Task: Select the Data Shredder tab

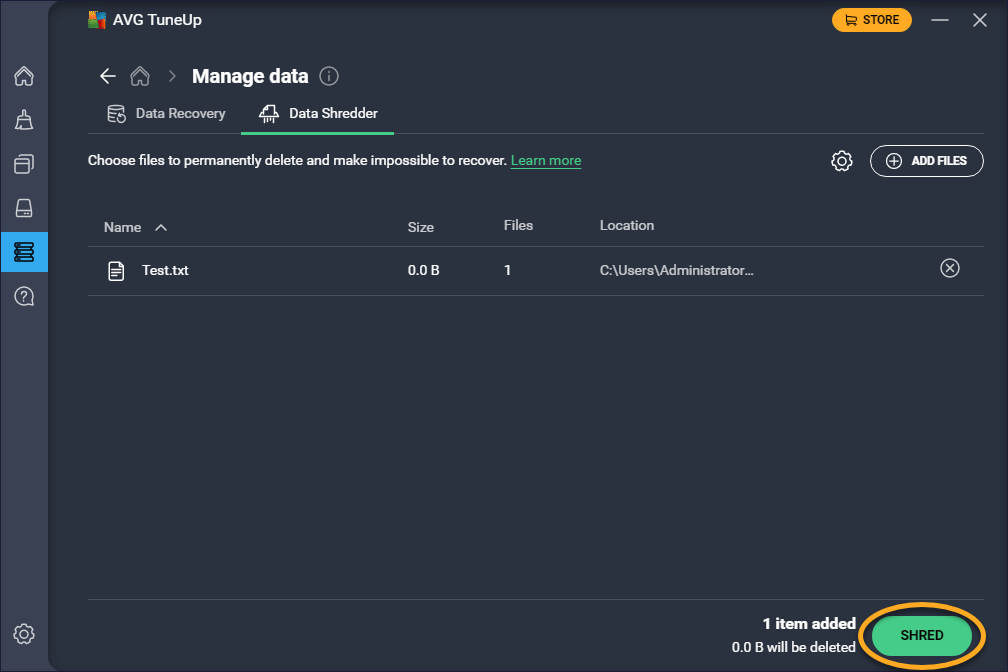Action: (x=318, y=114)
